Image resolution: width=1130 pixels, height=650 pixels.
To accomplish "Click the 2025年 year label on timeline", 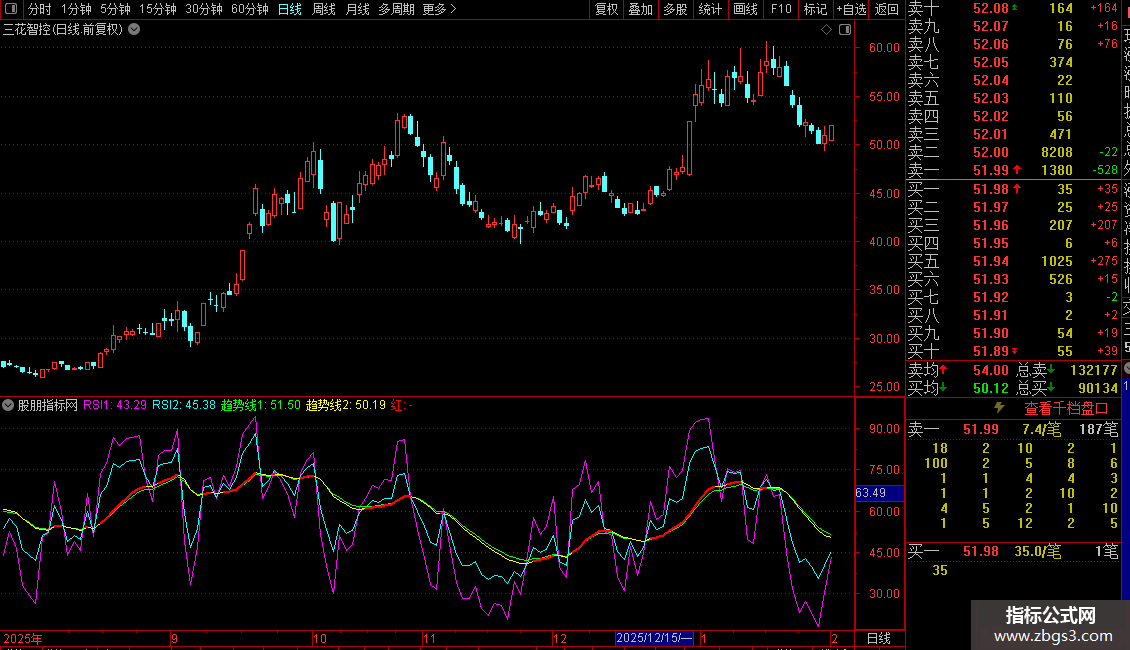I will pyautogui.click(x=23, y=638).
